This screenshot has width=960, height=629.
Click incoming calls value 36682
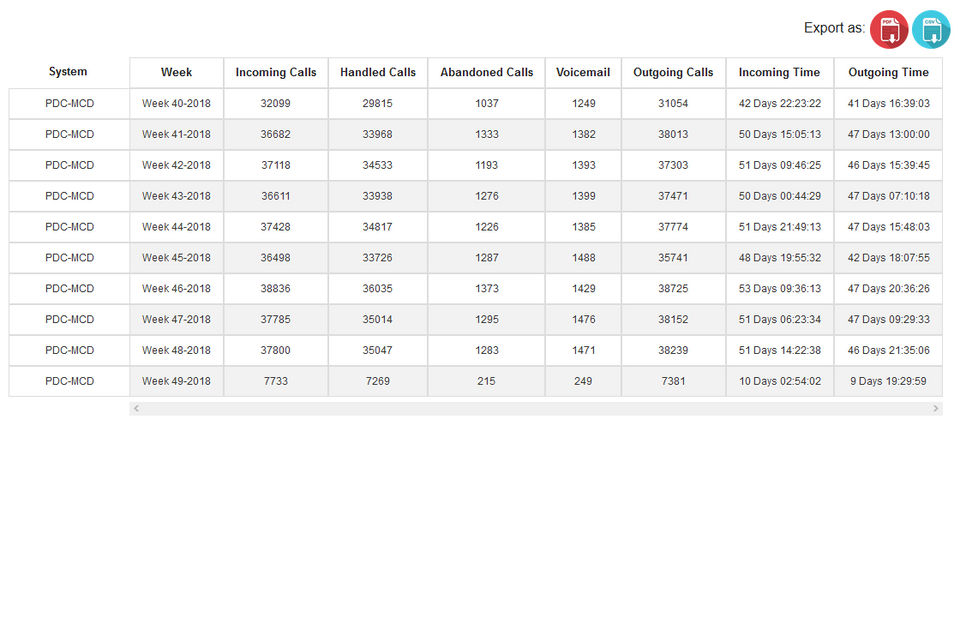pyautogui.click(x=276, y=135)
